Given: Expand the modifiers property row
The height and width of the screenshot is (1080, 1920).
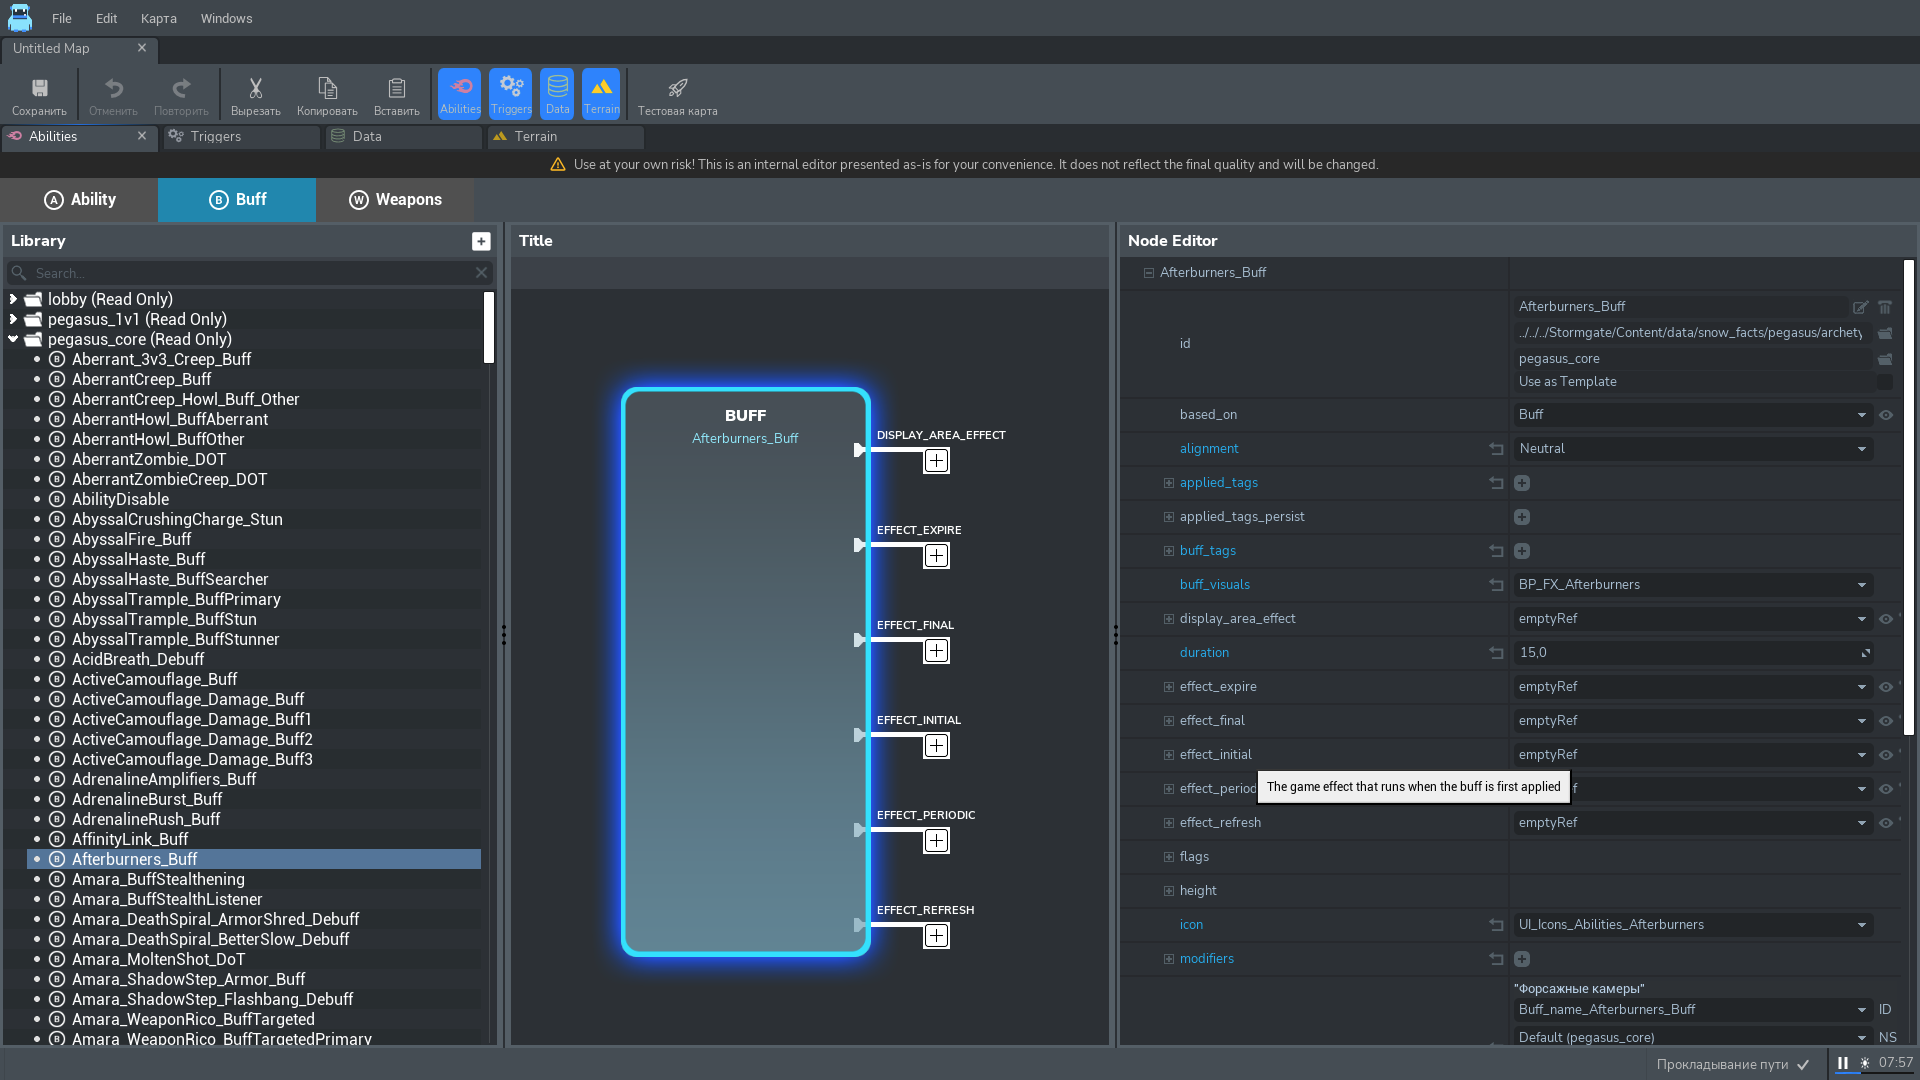Looking at the screenshot, I should tap(1168, 959).
